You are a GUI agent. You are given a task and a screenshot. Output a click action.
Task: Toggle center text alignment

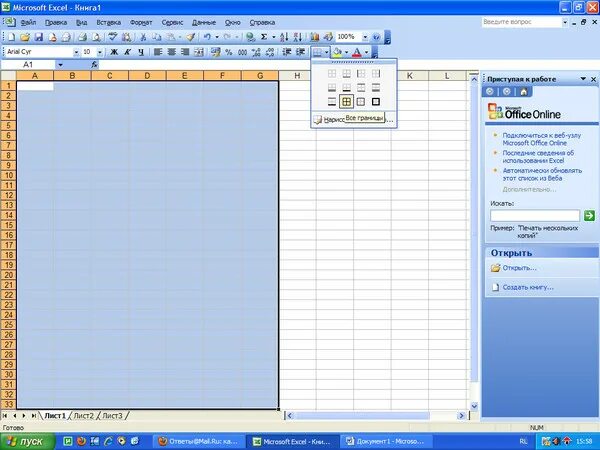tap(171, 52)
